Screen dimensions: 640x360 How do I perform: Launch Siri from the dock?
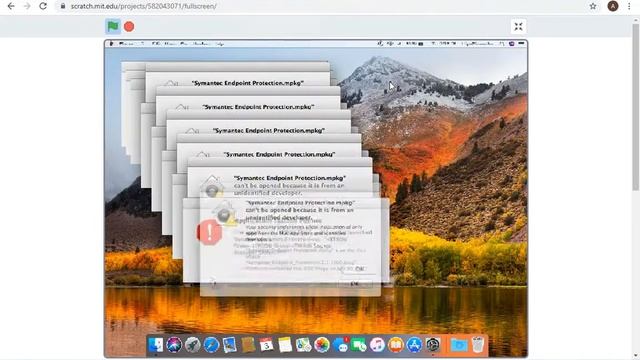[x=174, y=345]
